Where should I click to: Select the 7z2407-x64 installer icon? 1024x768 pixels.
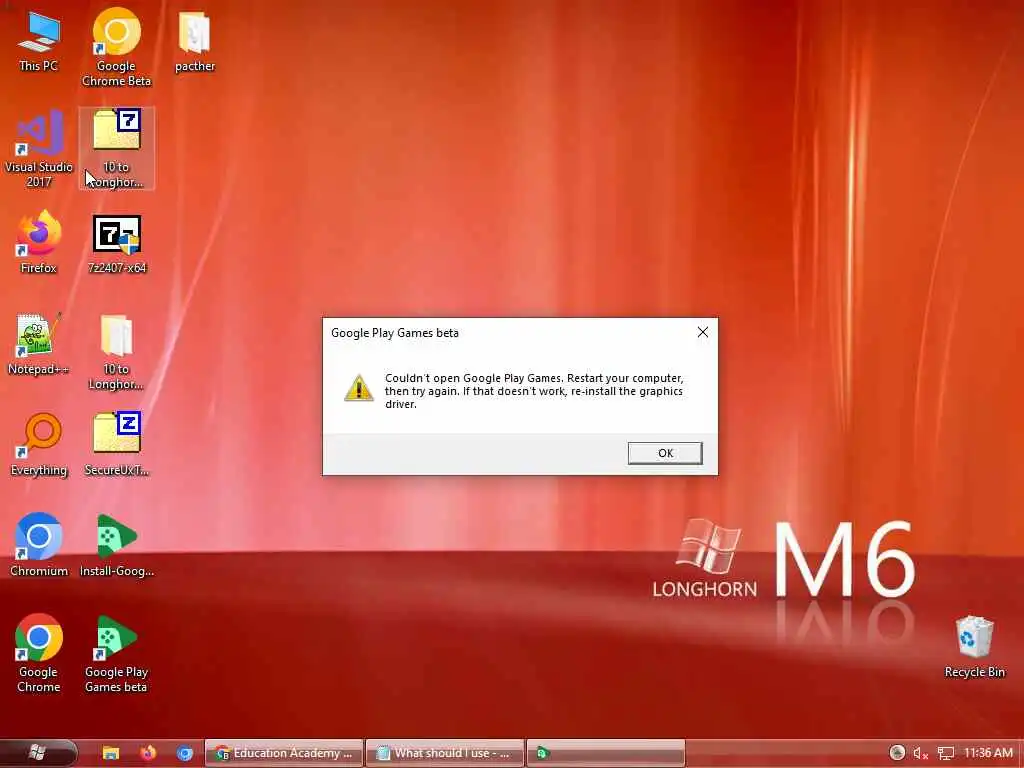[116, 244]
